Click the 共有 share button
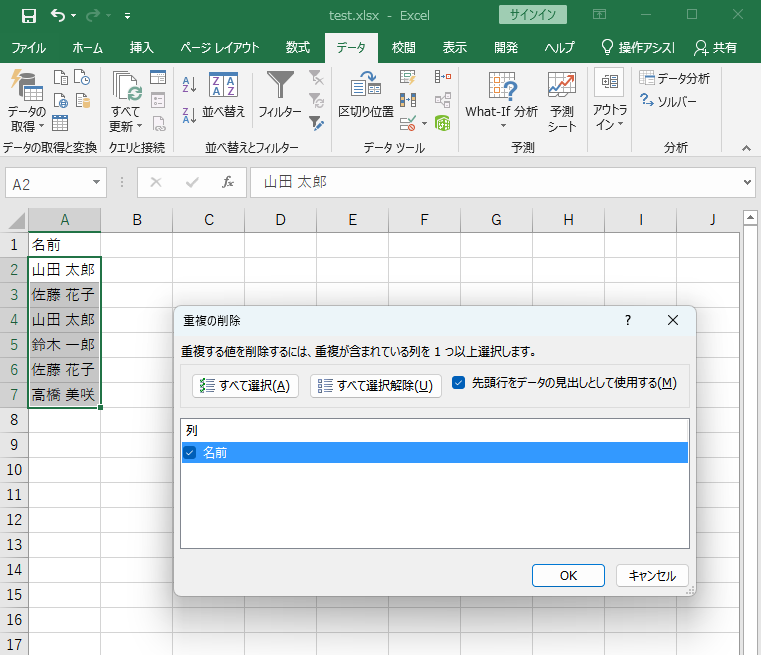This screenshot has height=655, width=761. 716,48
